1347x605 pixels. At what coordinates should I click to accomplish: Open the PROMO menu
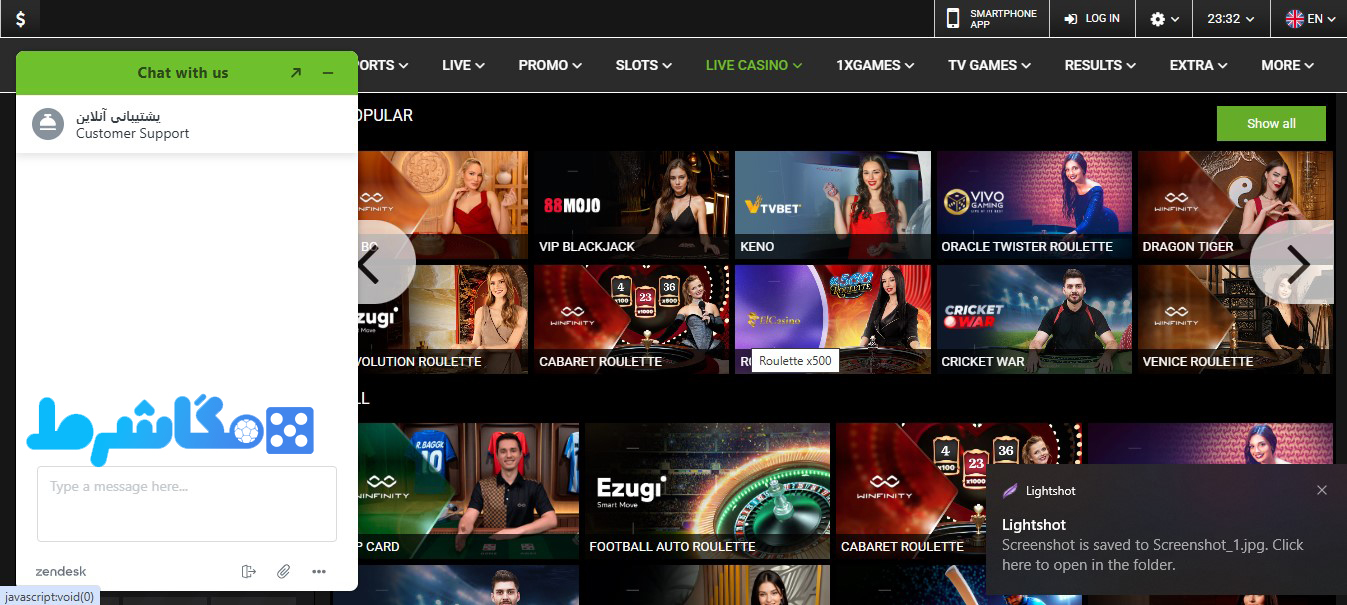pos(550,65)
